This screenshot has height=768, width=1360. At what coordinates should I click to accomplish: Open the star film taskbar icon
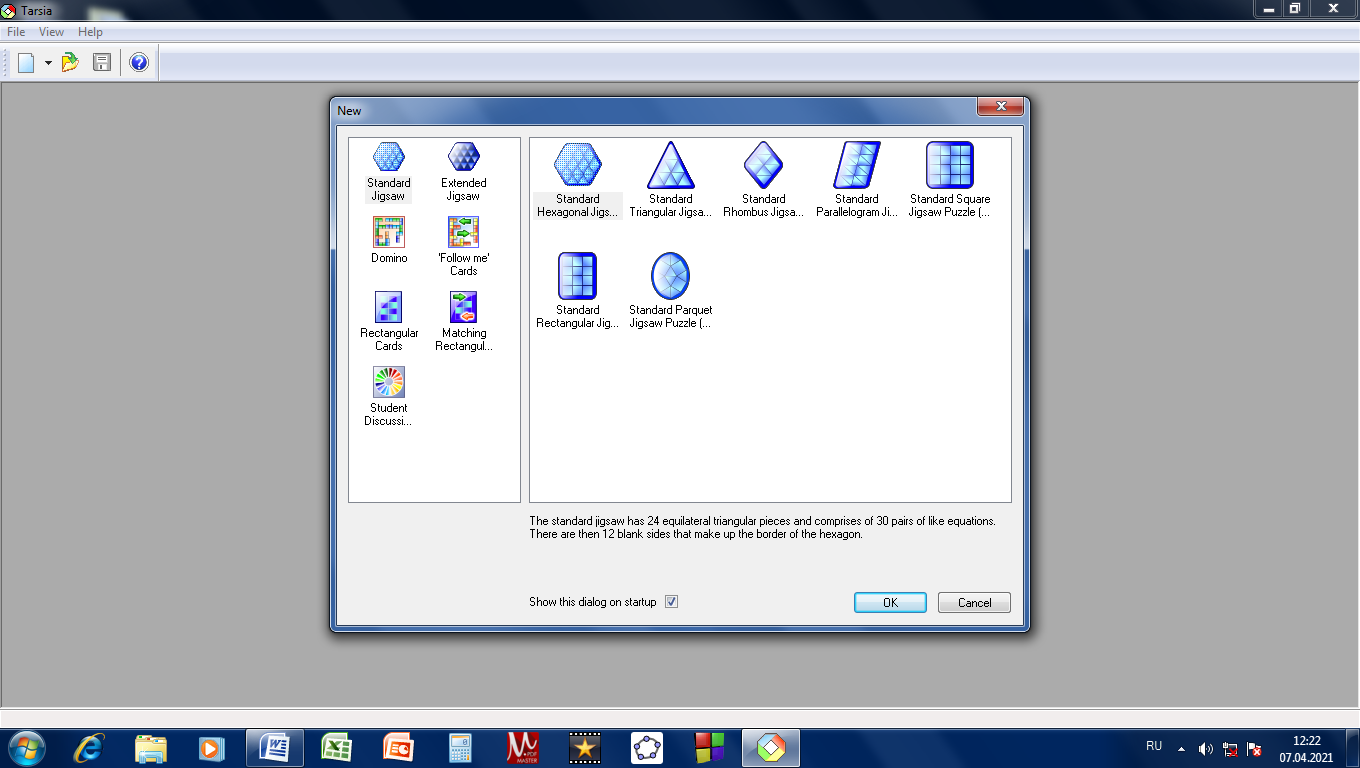click(x=585, y=748)
